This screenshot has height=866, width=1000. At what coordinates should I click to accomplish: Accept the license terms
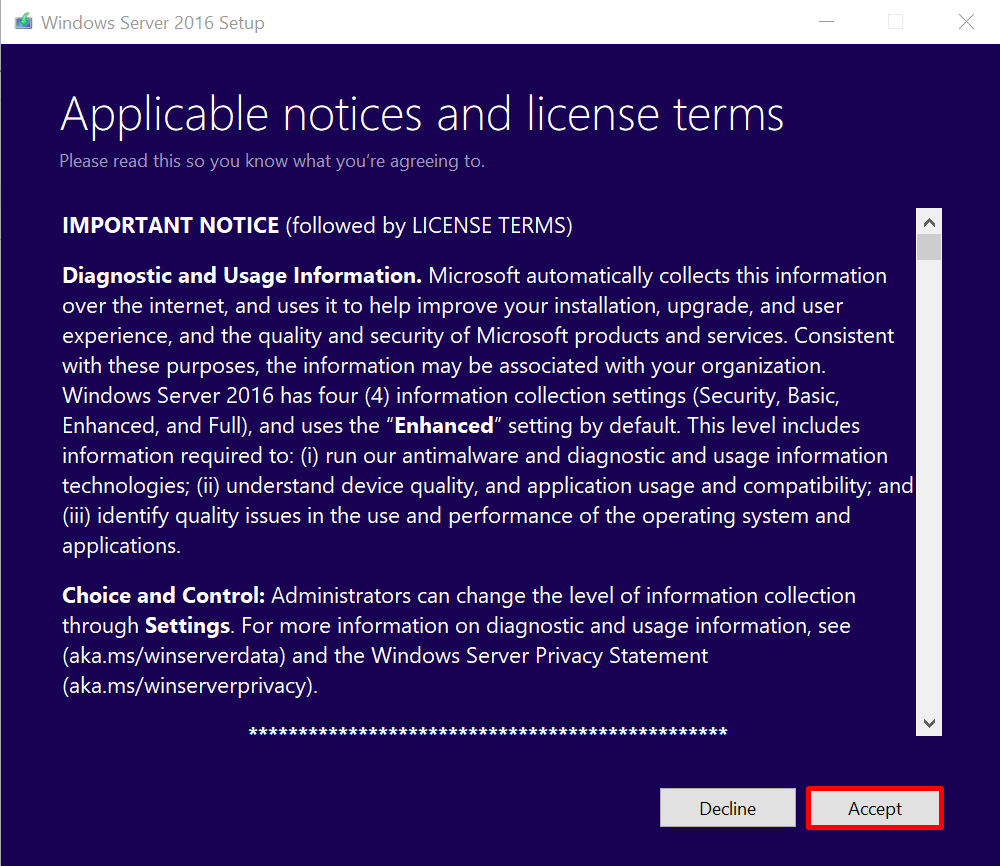click(874, 808)
